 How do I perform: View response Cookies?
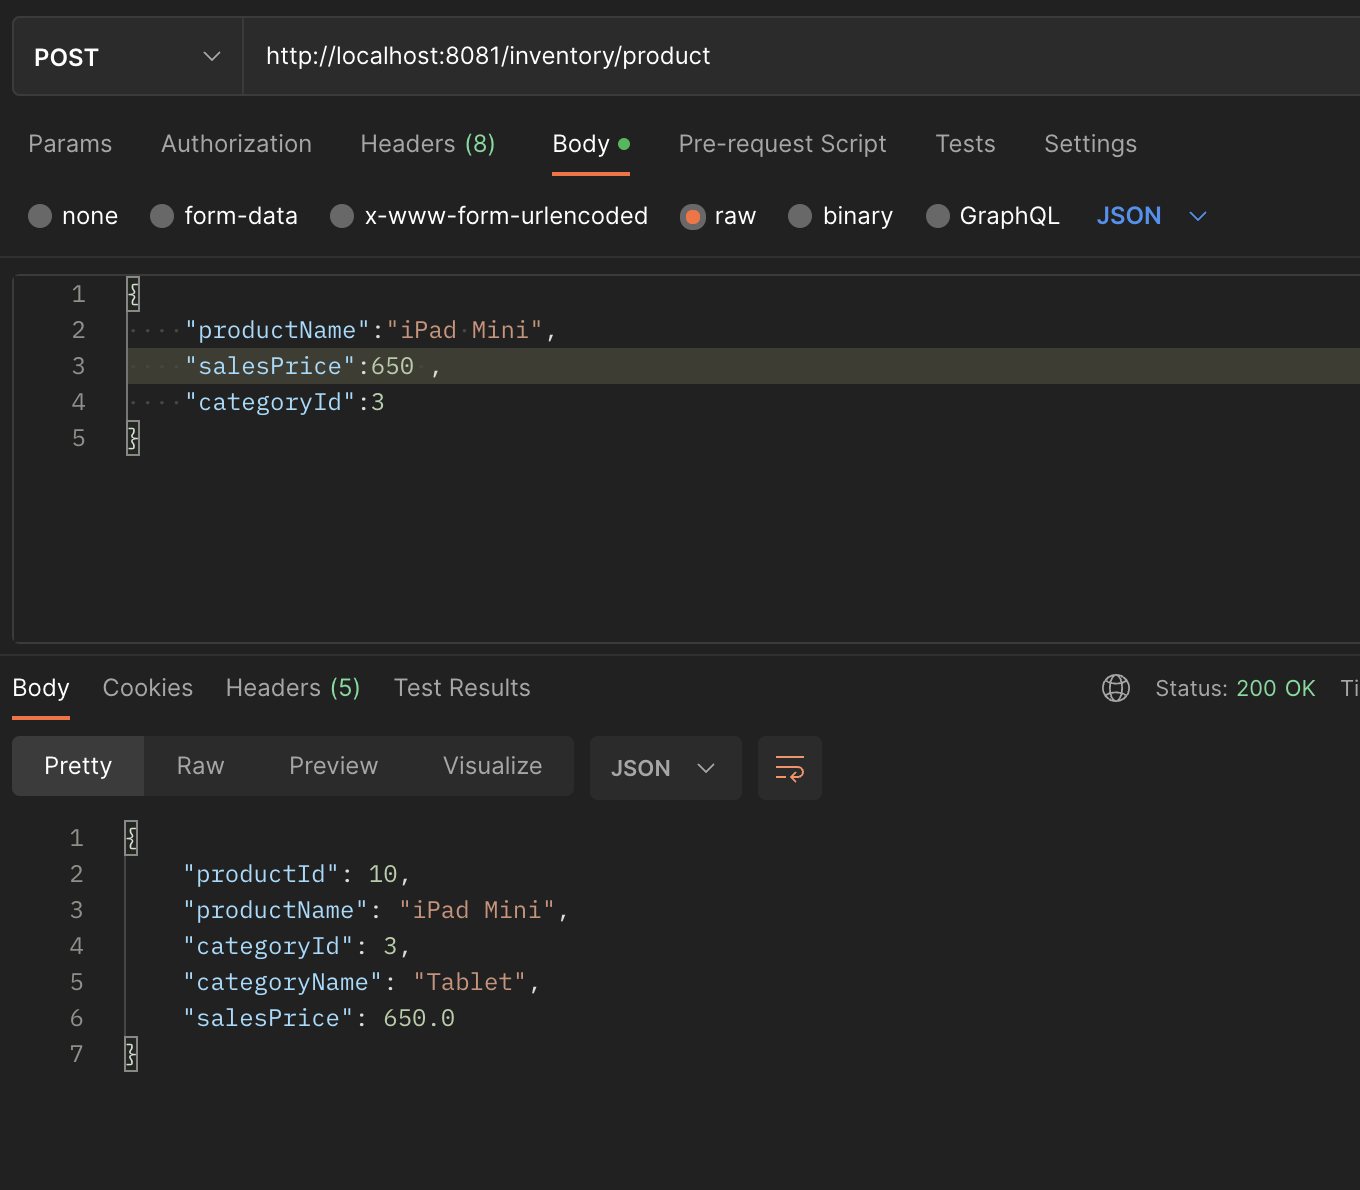pyautogui.click(x=147, y=688)
